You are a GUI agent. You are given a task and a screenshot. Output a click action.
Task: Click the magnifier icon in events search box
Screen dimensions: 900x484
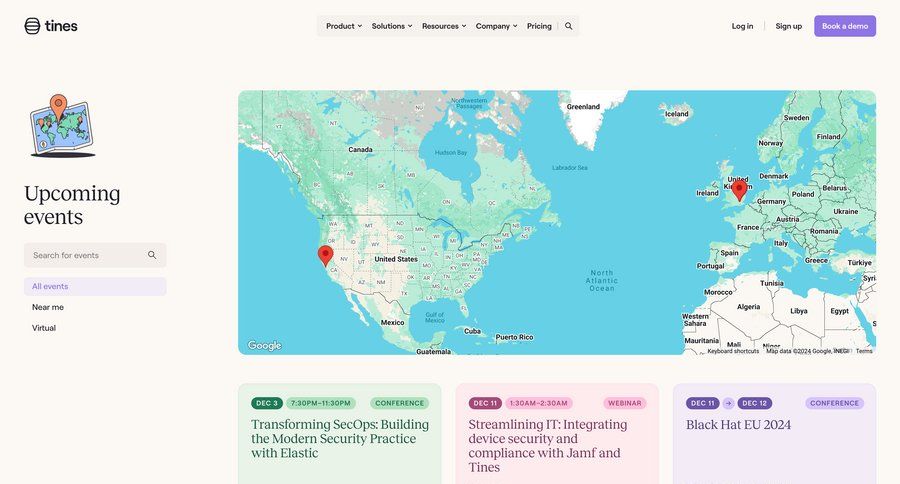pyautogui.click(x=152, y=255)
